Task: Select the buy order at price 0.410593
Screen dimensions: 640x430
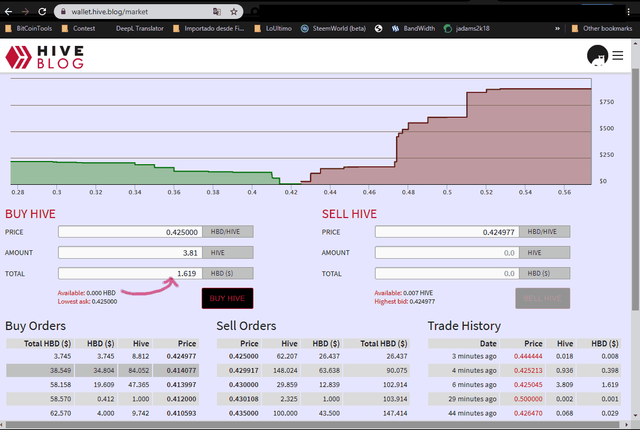Action: pyautogui.click(x=102, y=413)
